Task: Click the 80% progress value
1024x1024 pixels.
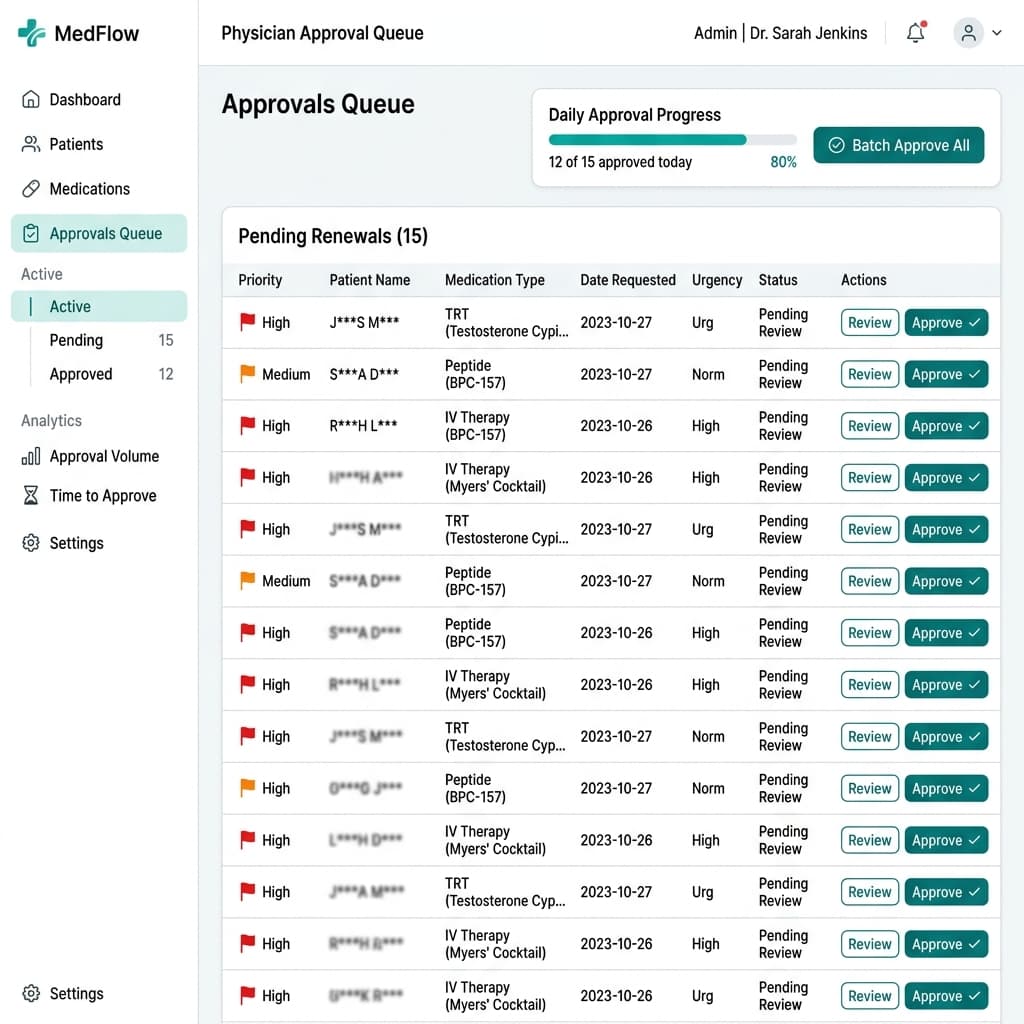Action: pyautogui.click(x=783, y=162)
